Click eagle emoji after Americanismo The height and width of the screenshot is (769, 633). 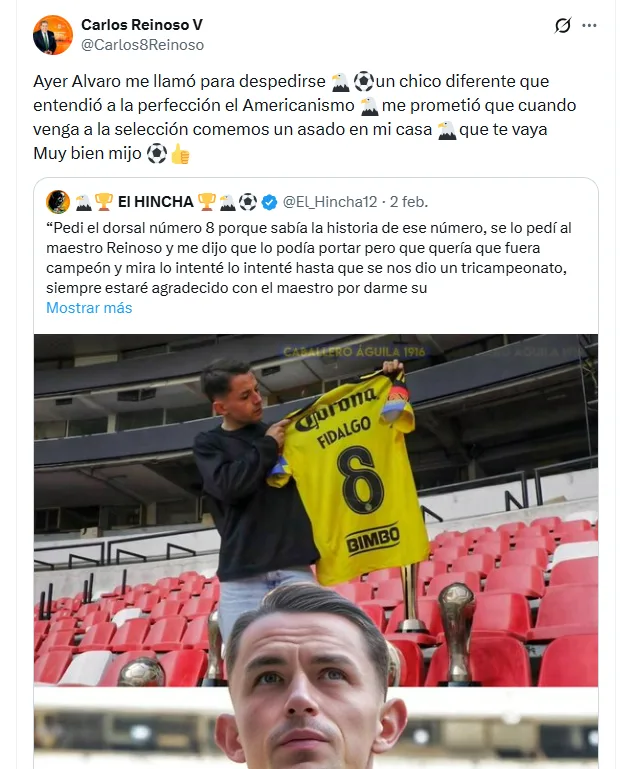369,105
